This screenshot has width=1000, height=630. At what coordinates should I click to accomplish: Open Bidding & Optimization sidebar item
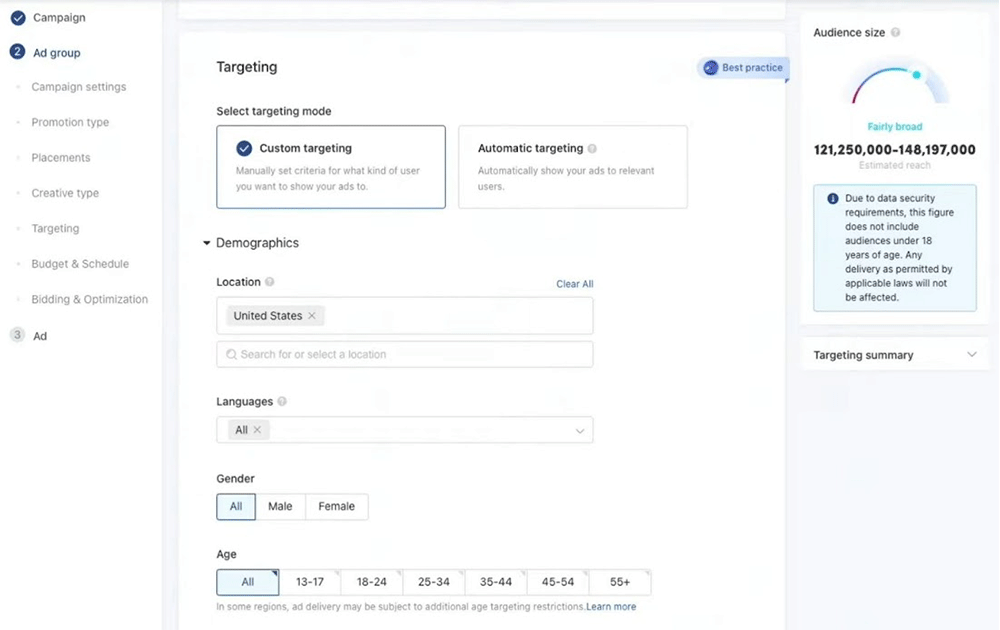tap(89, 299)
